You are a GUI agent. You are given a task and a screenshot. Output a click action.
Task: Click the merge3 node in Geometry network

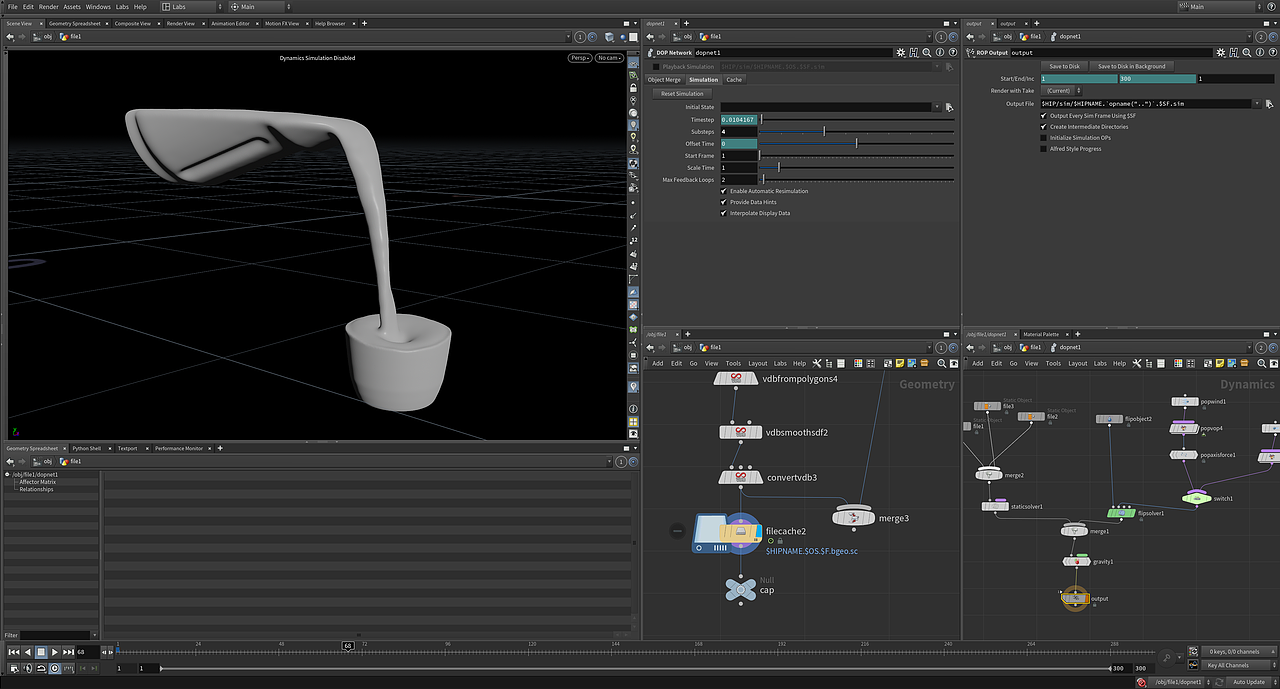pos(852,517)
